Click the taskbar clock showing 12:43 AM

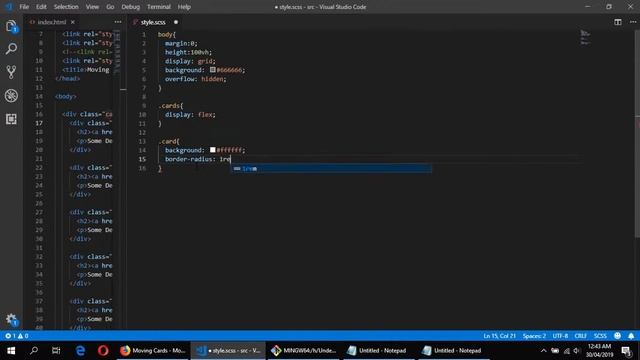[600, 350]
